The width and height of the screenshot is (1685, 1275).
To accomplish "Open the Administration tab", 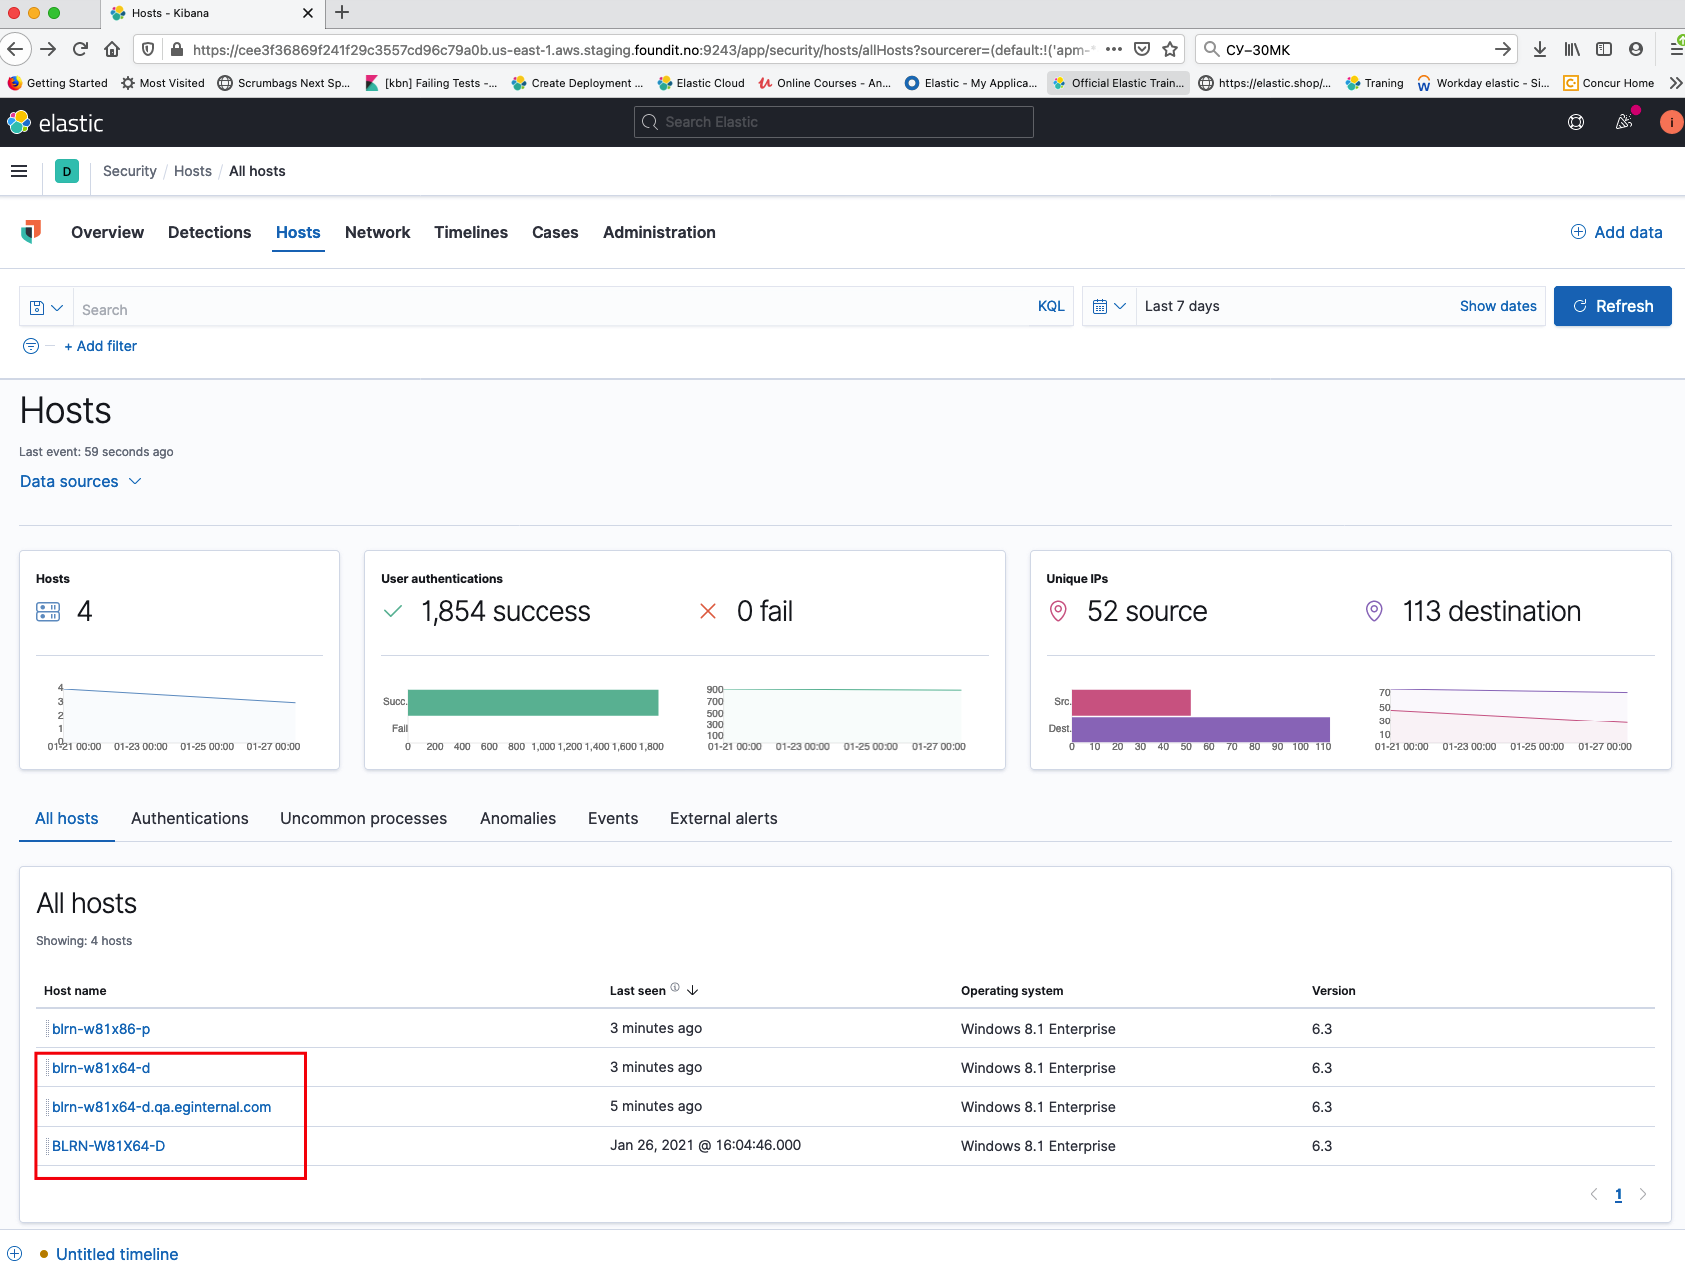I will click(x=659, y=232).
